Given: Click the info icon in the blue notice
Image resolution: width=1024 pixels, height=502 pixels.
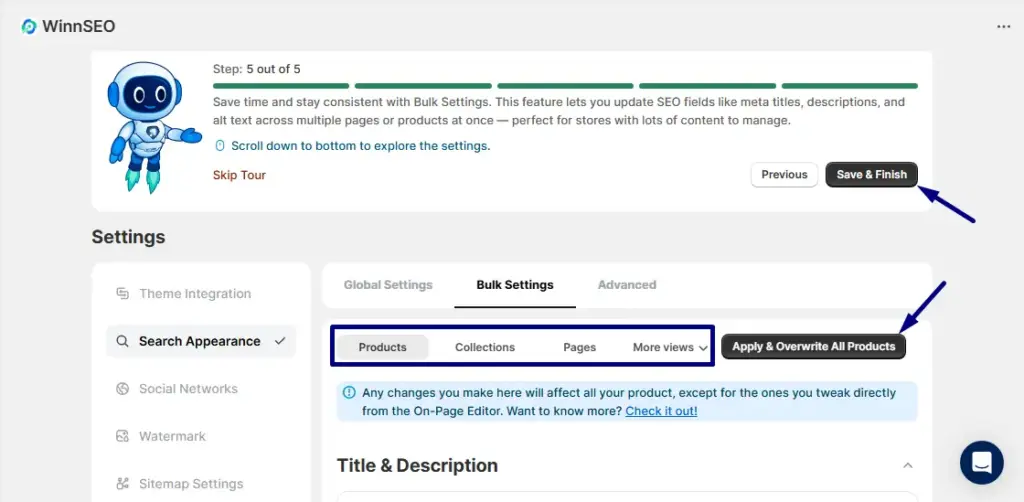Looking at the screenshot, I should point(349,392).
